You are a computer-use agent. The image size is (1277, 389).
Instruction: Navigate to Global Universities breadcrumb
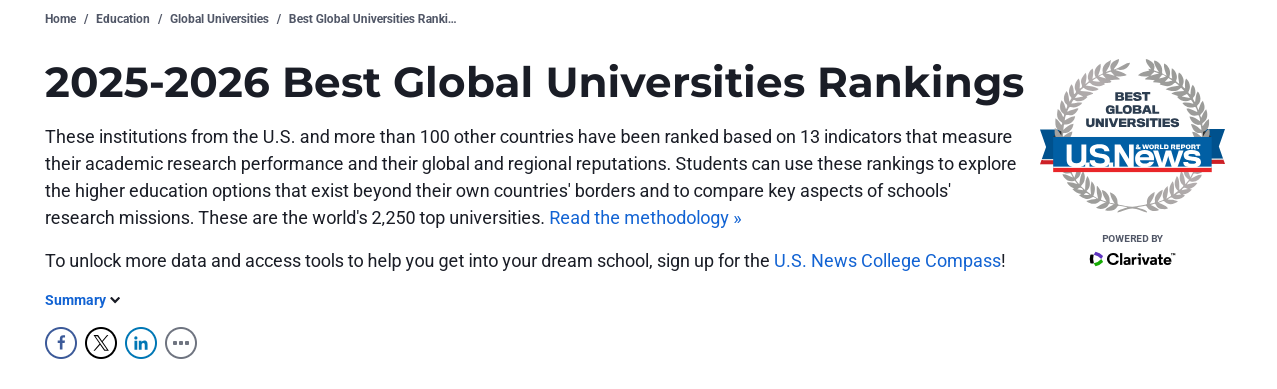tap(219, 19)
